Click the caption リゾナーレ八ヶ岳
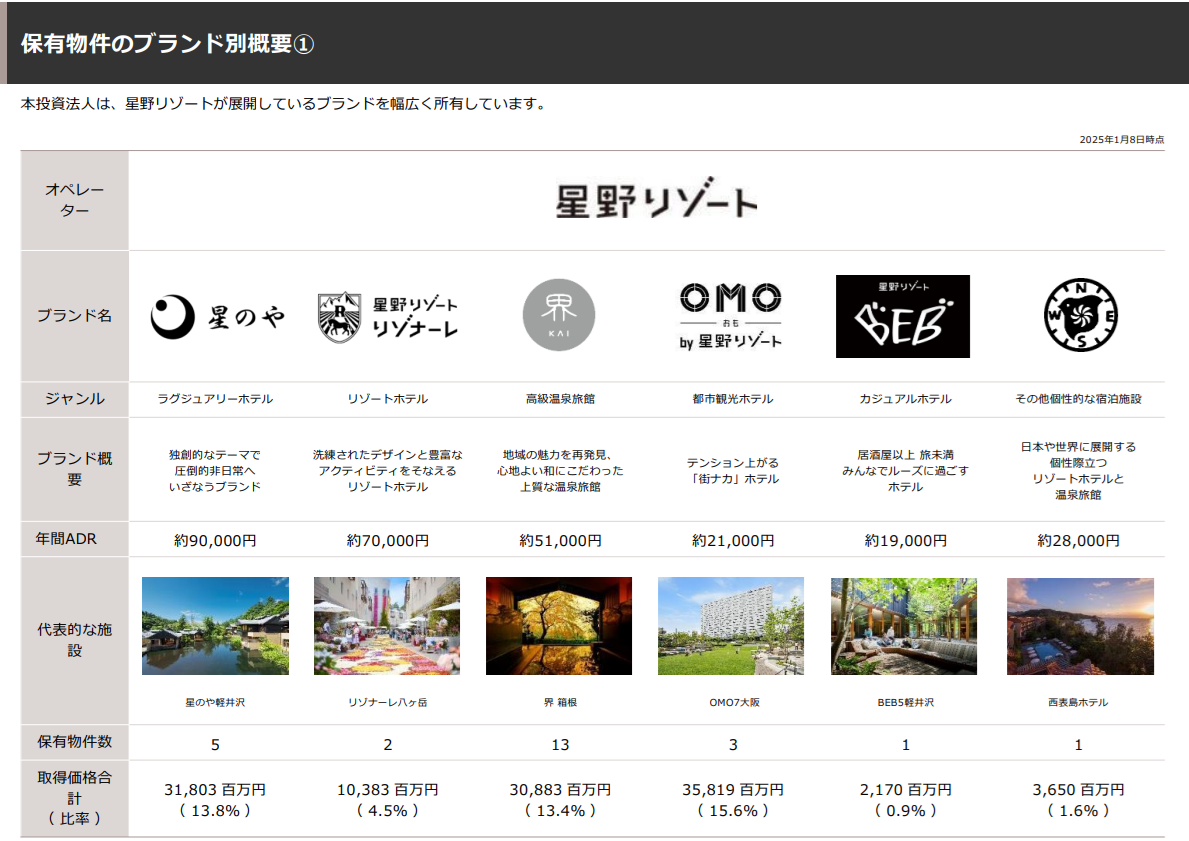The height and width of the screenshot is (841, 1189). click(387, 703)
